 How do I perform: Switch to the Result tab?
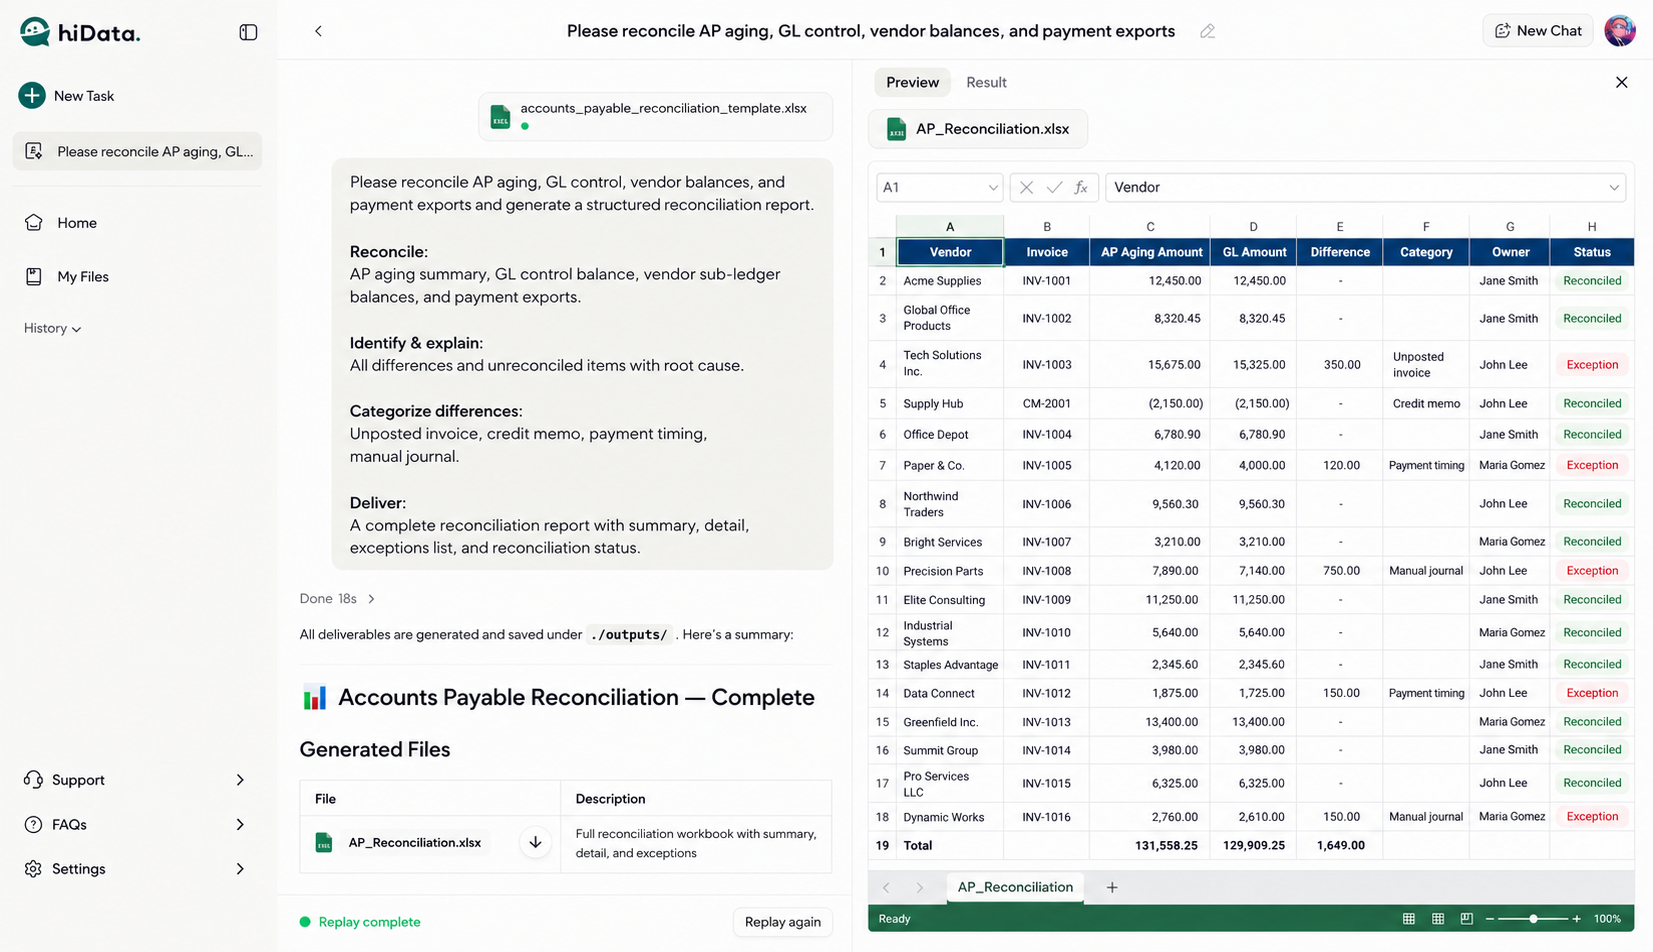[986, 83]
